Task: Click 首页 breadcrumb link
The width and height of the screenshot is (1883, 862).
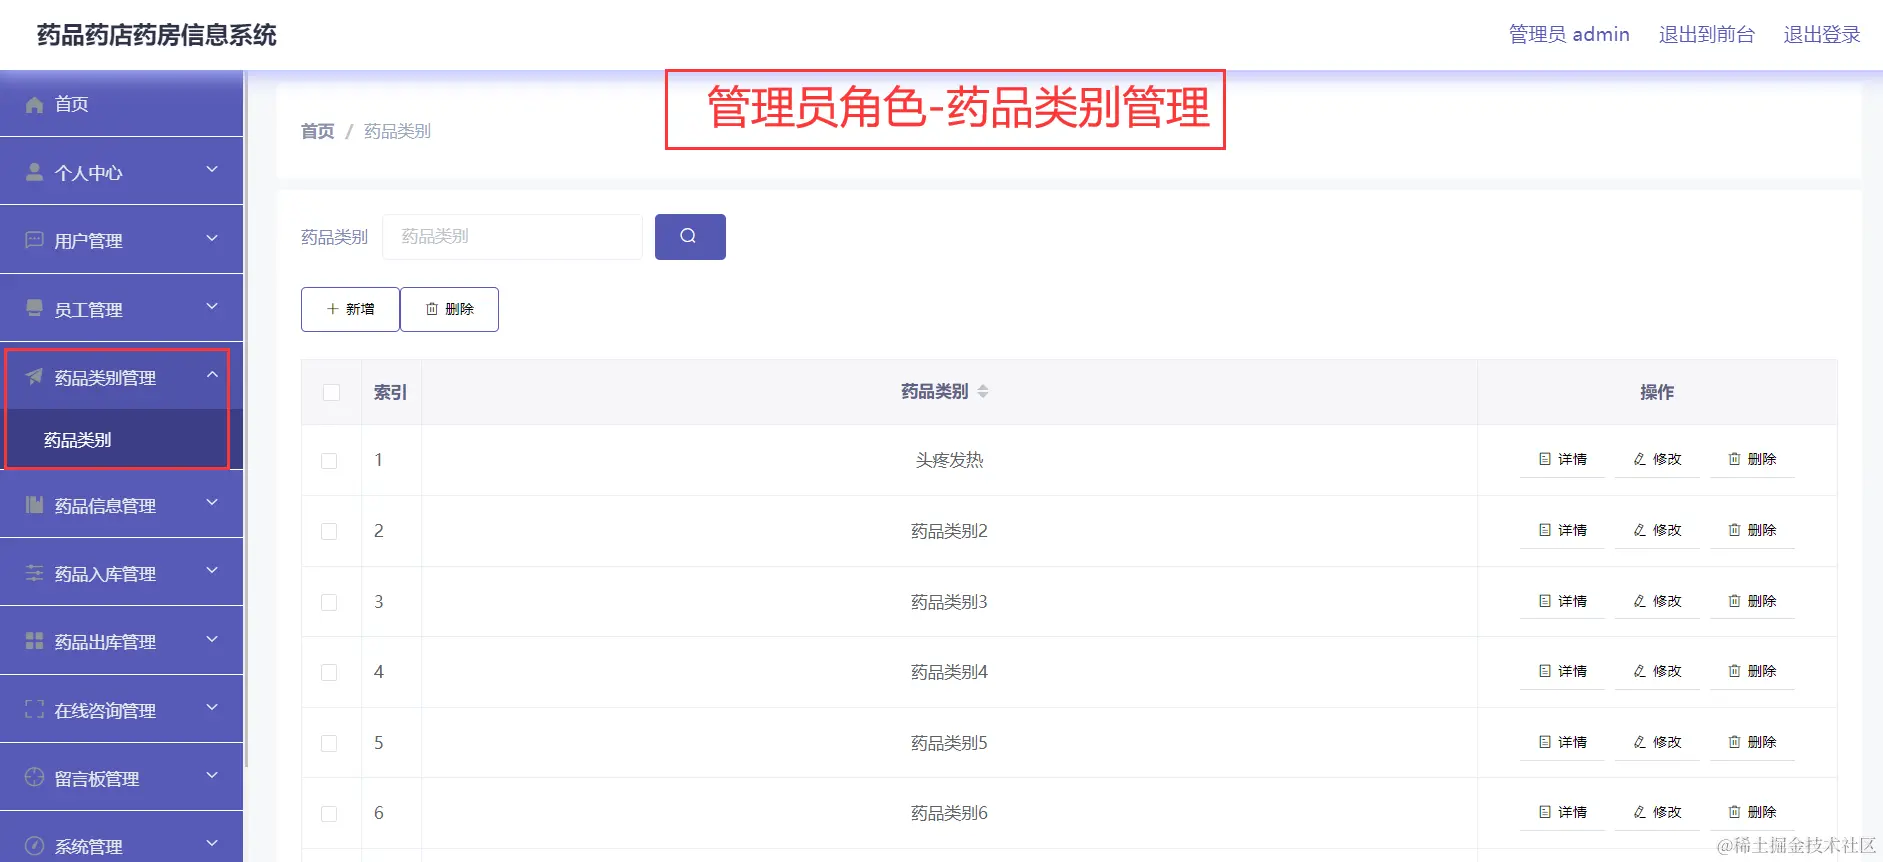Action: (317, 131)
